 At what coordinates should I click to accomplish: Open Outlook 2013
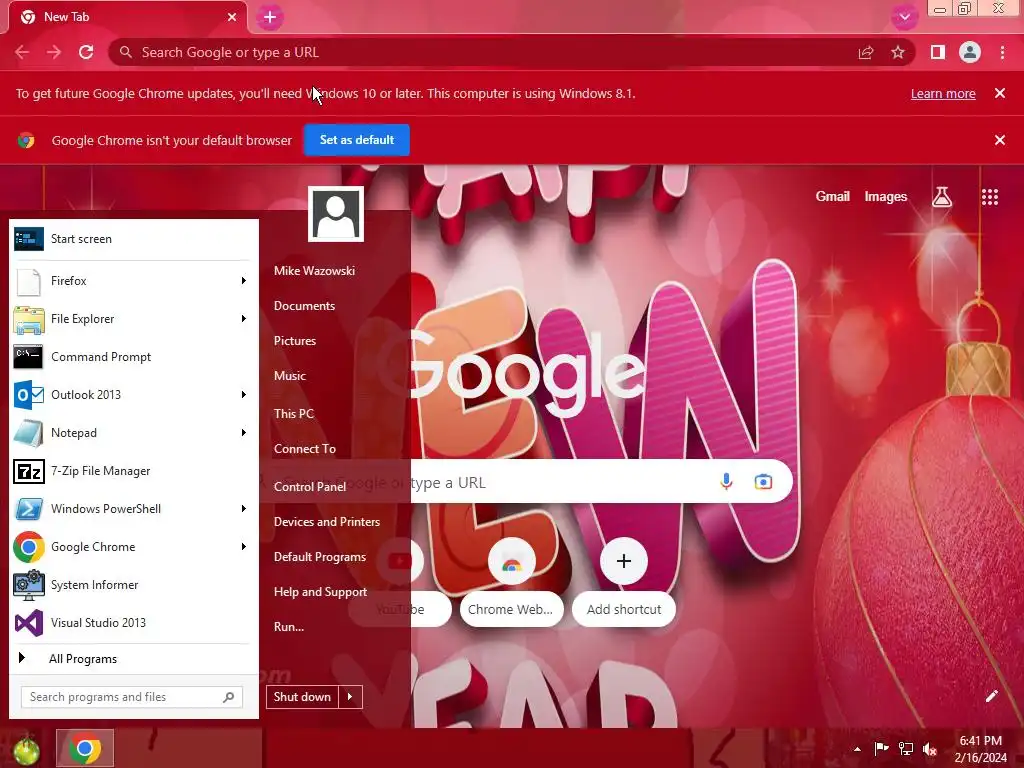click(x=124, y=394)
